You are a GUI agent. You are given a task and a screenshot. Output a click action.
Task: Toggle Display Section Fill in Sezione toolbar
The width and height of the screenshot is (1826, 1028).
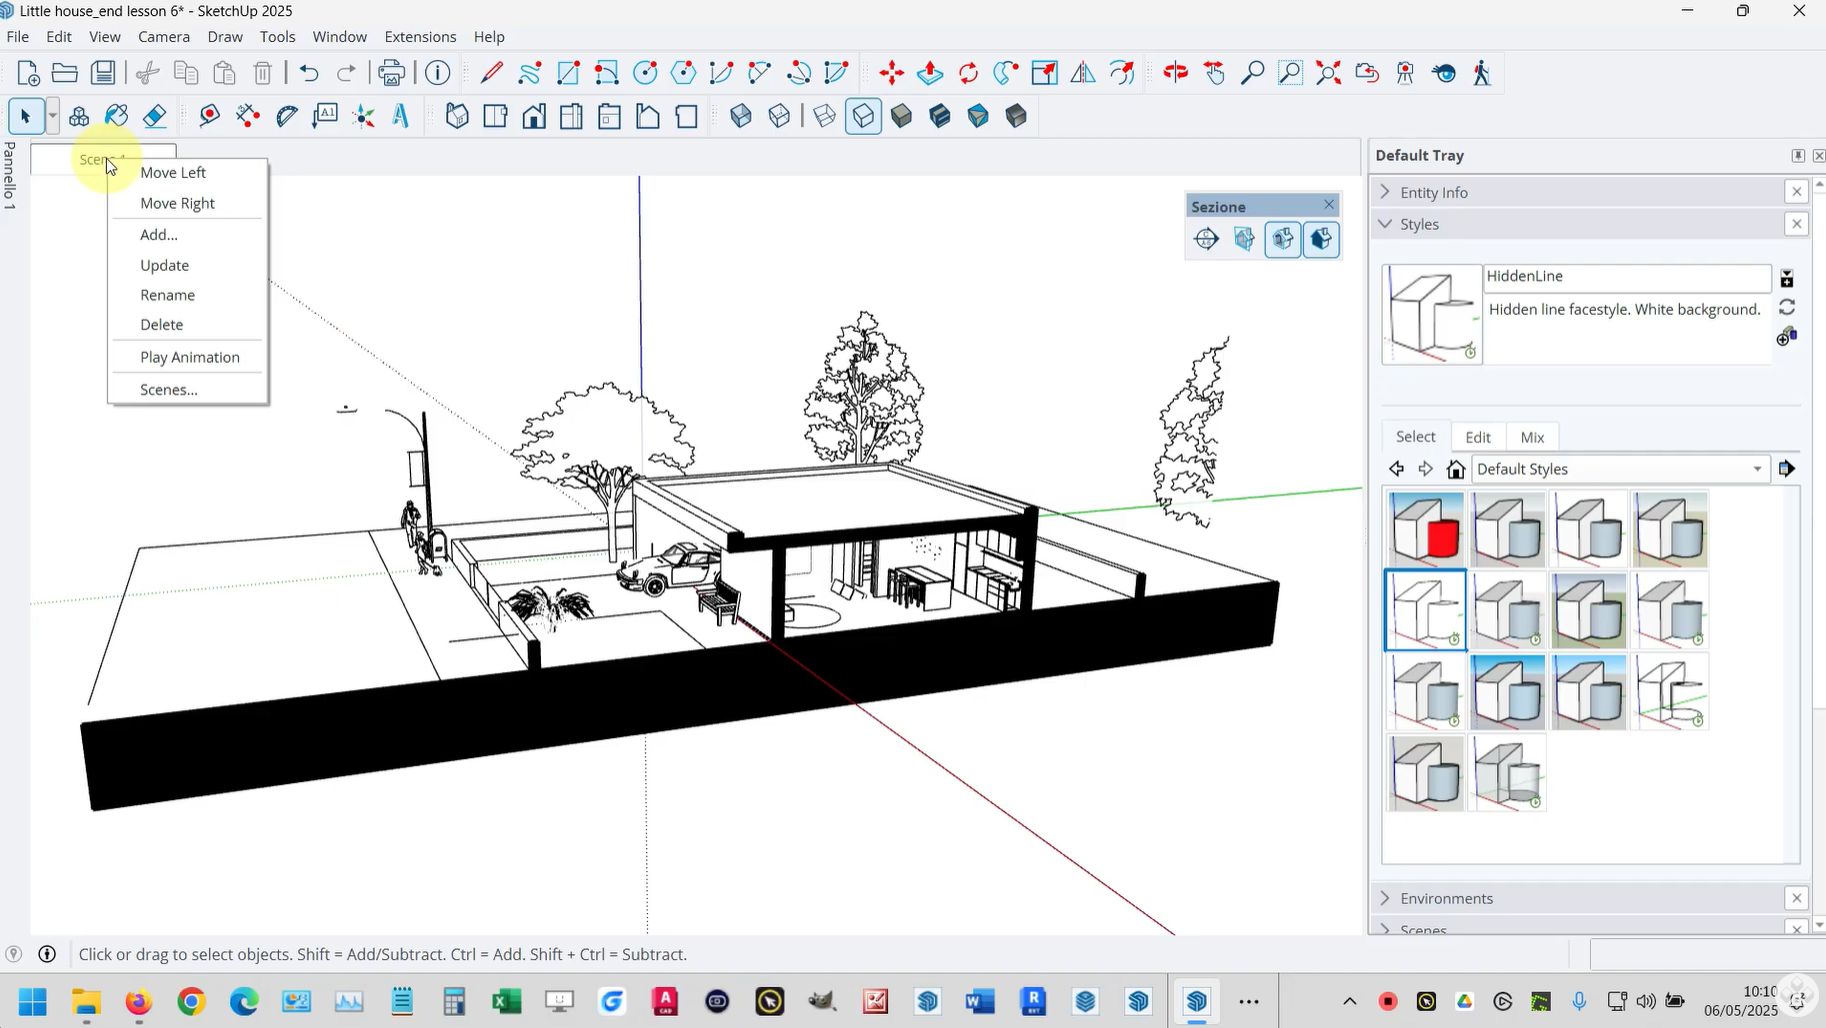[x=1321, y=240]
